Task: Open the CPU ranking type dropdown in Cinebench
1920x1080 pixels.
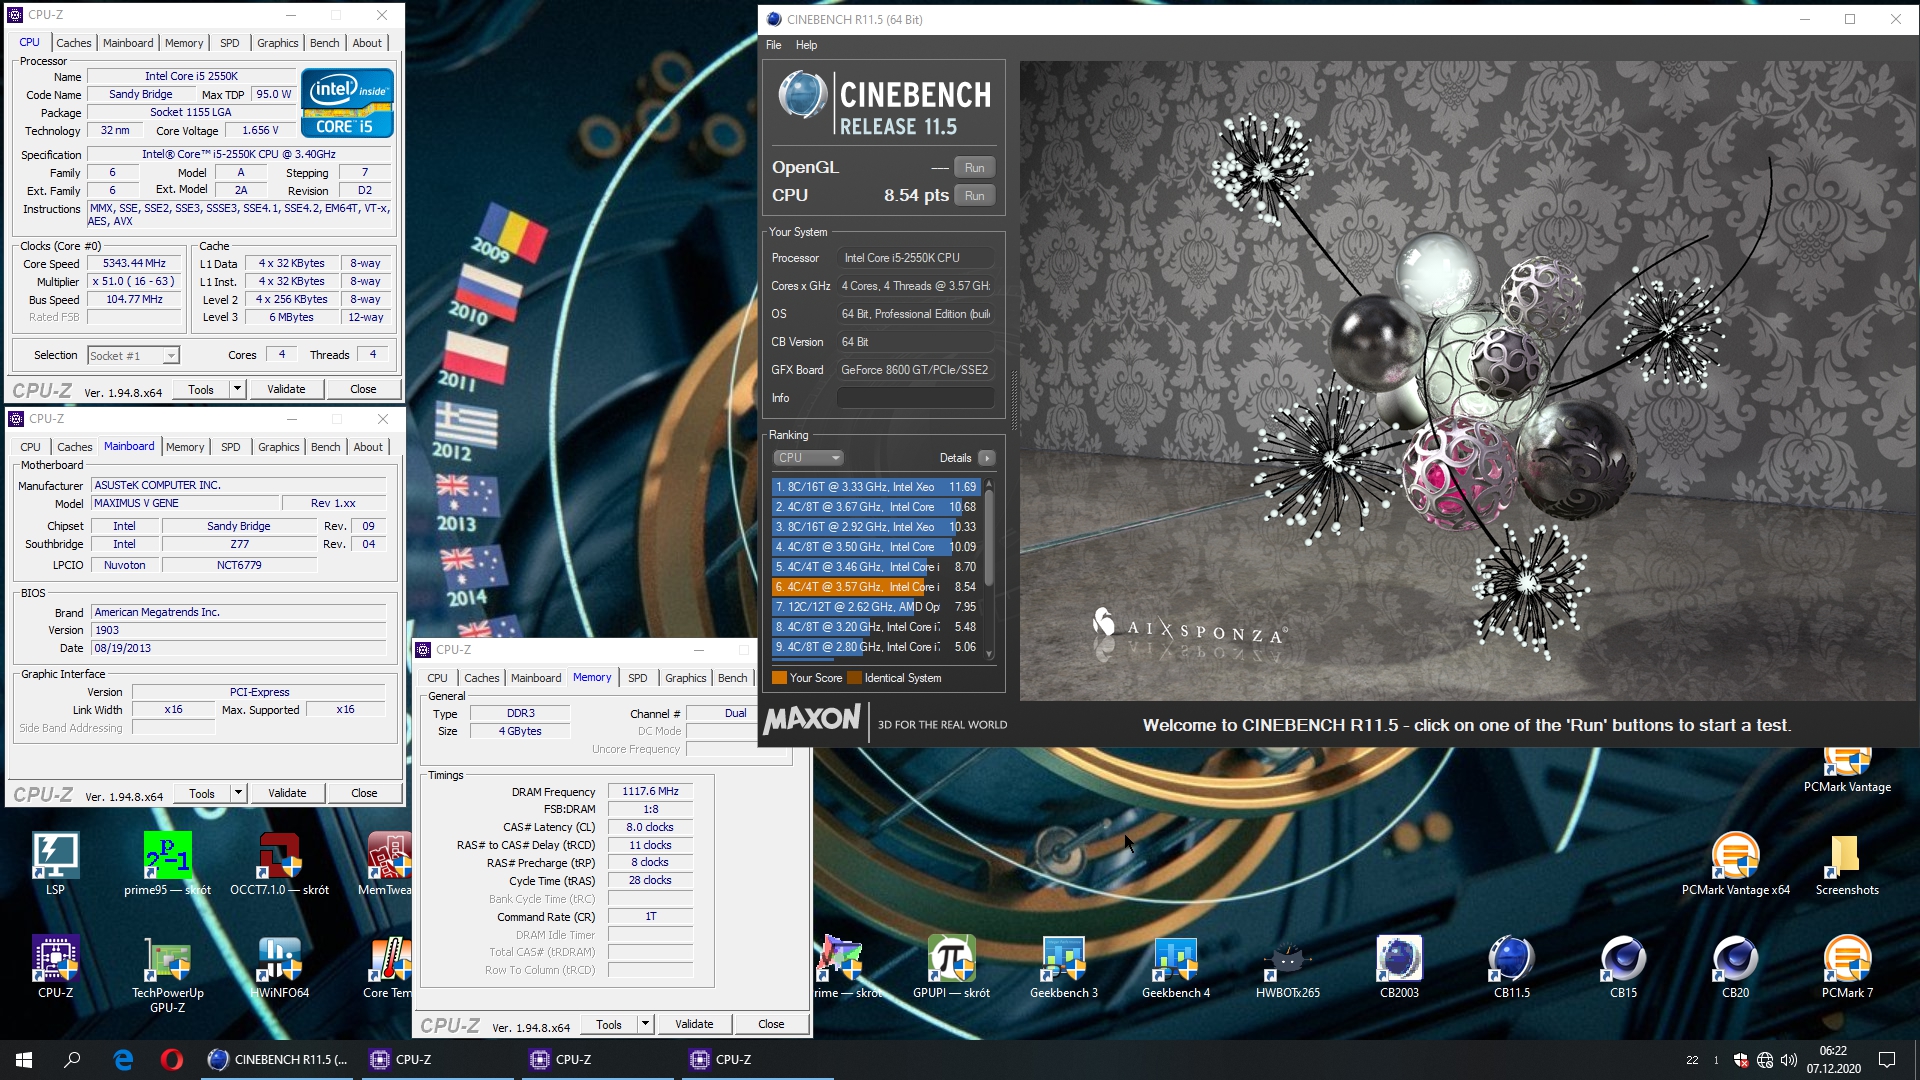Action: 808,458
